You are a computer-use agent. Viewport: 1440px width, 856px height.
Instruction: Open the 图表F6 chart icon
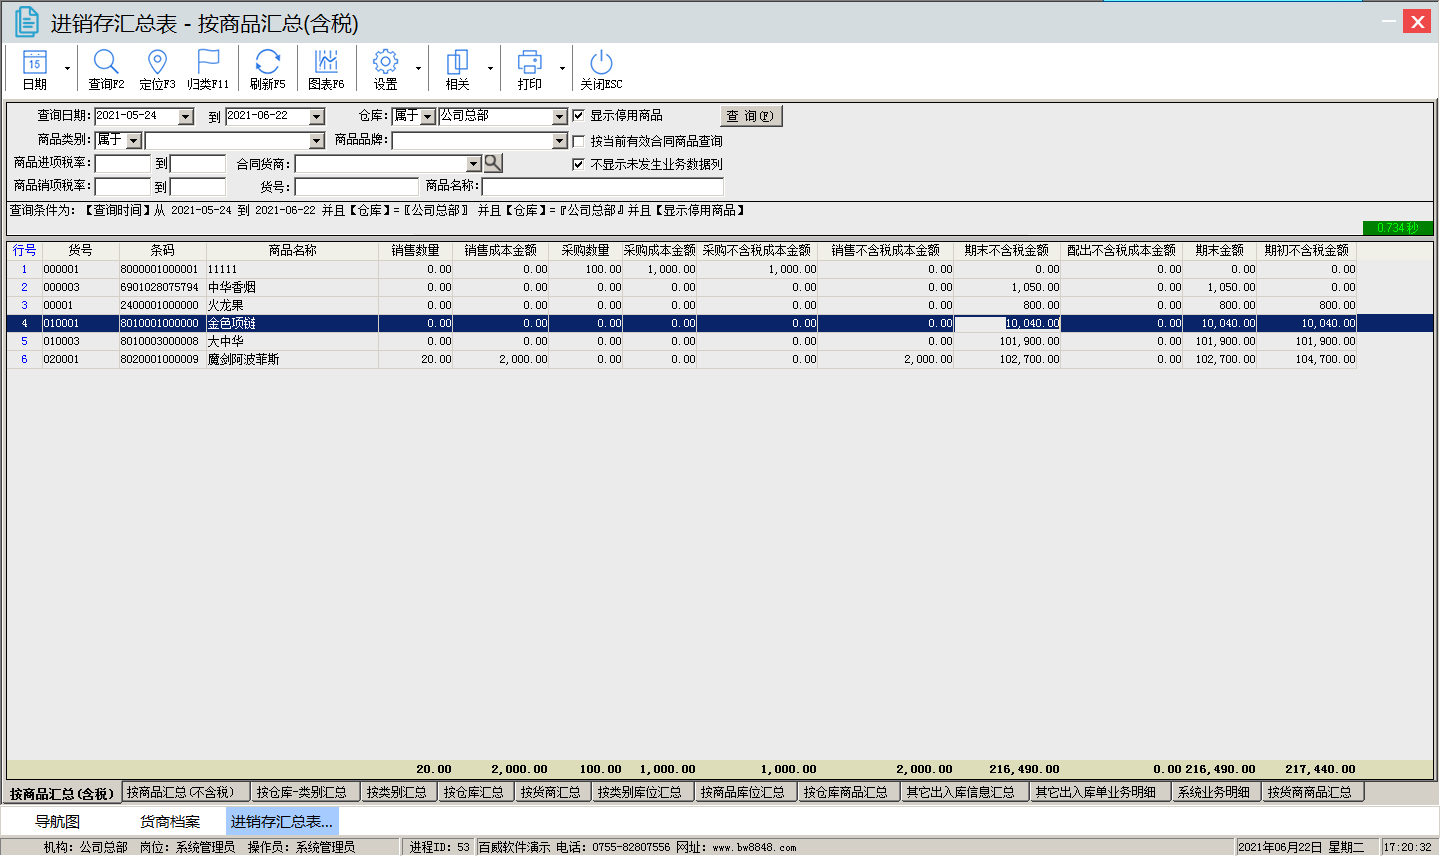click(x=326, y=63)
